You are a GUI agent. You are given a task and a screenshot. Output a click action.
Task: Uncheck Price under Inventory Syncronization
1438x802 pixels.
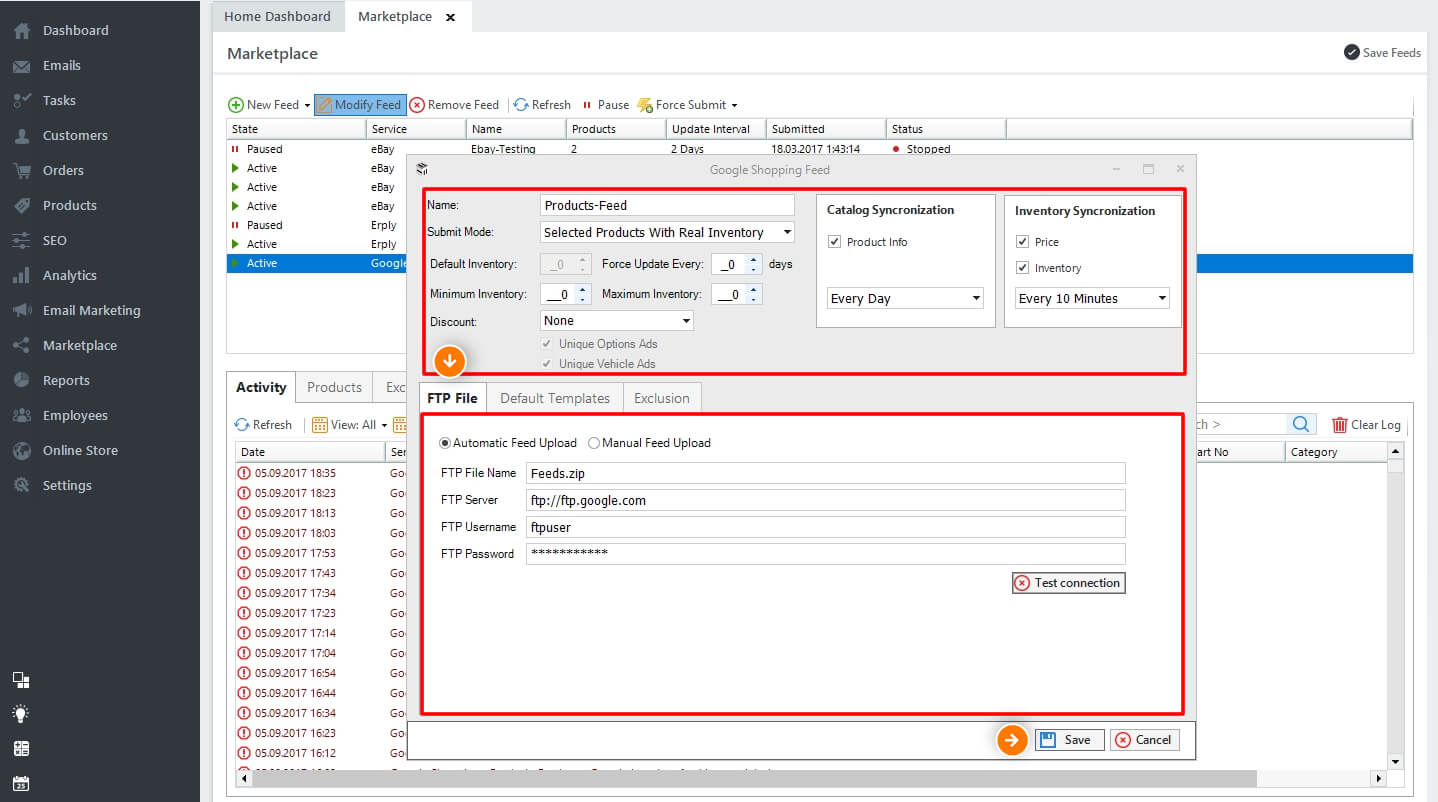[x=1022, y=242]
